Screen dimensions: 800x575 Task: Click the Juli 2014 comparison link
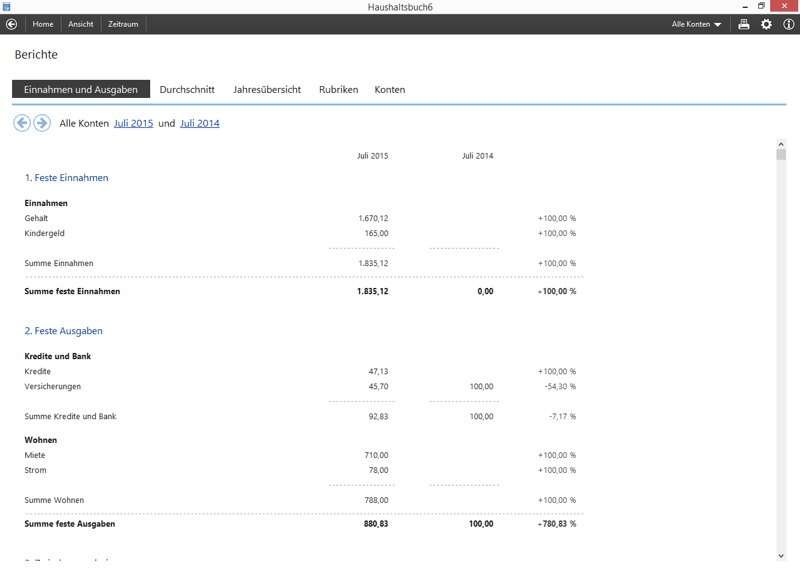199,124
